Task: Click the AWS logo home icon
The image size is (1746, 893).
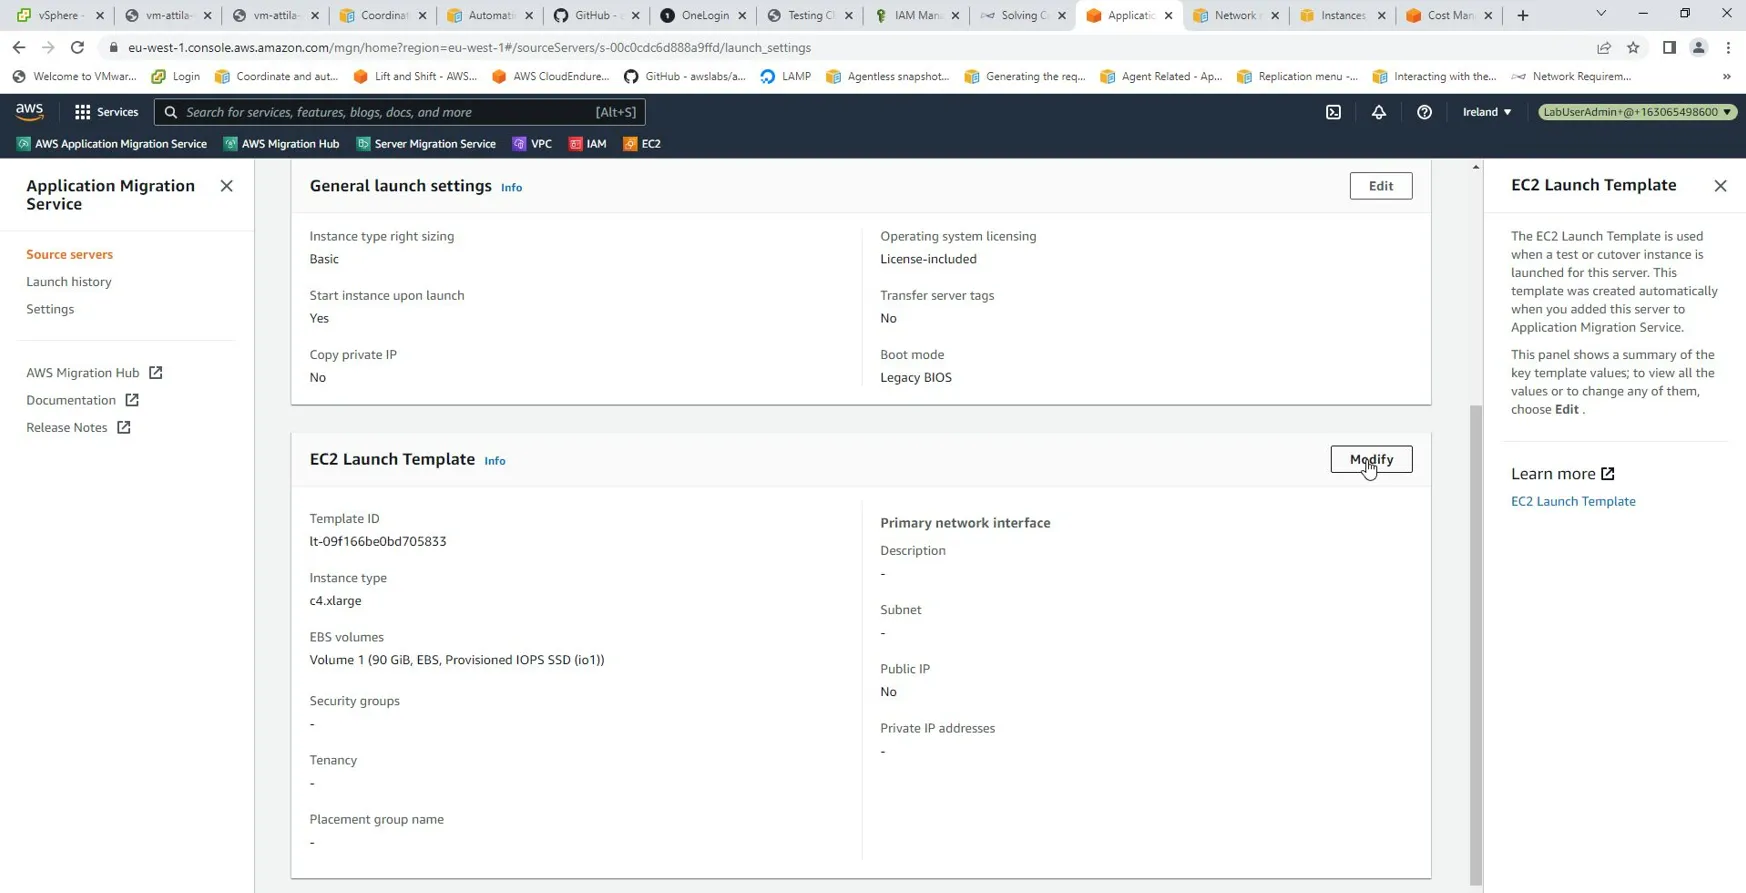Action: (x=30, y=112)
